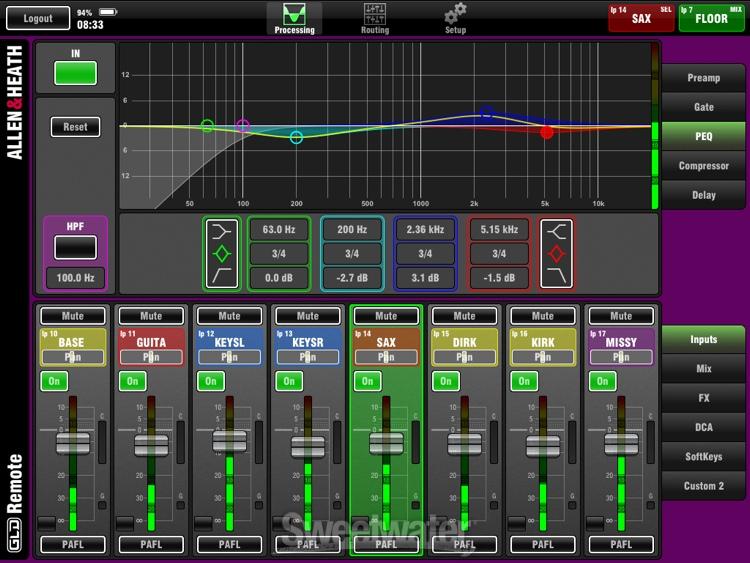Toggle the HPF enable button
Screen dimensions: 750x563
tap(76, 247)
